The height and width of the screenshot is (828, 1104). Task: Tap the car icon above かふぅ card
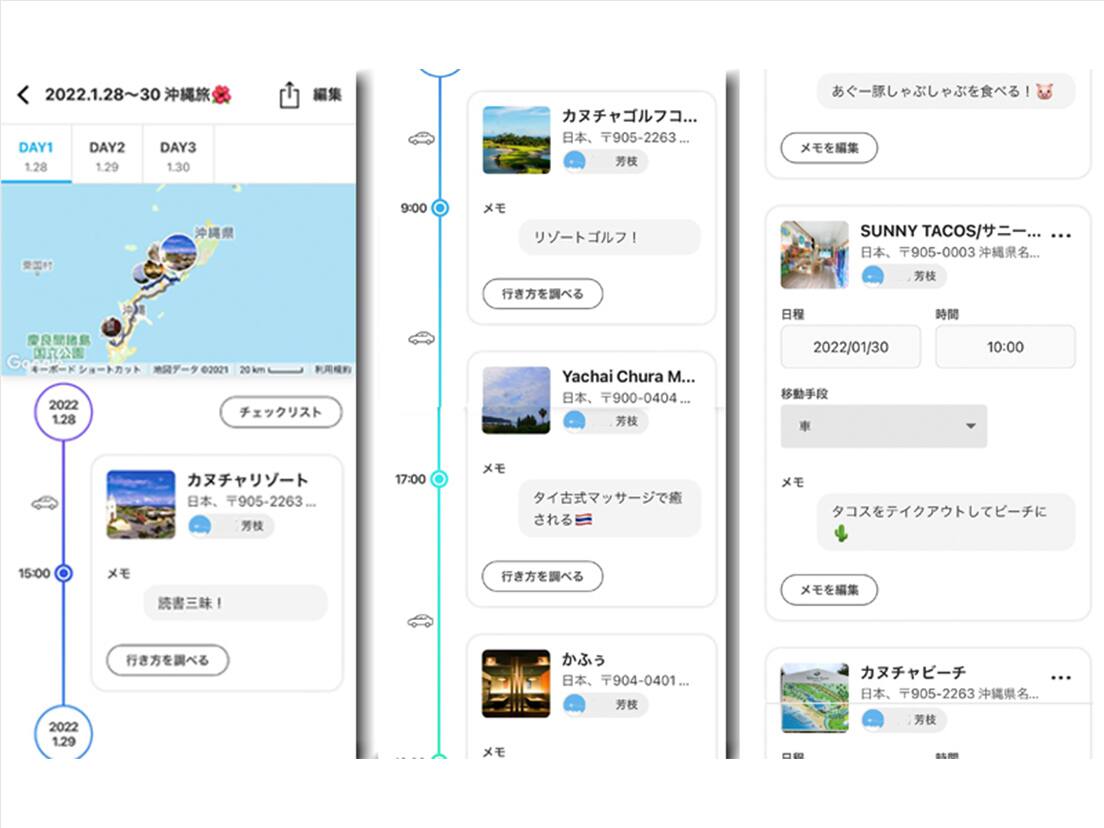pyautogui.click(x=421, y=621)
